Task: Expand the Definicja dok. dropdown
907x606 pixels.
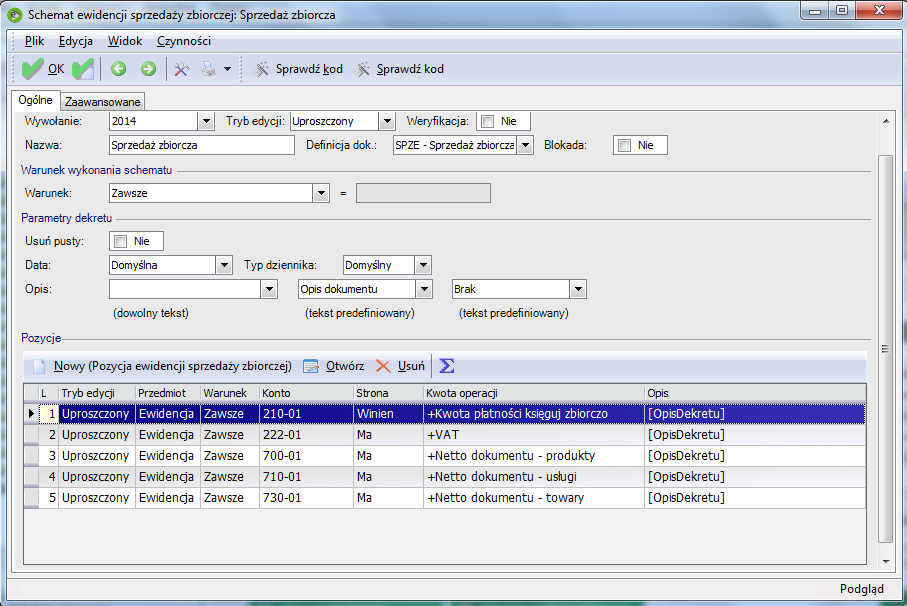Action: (x=525, y=145)
